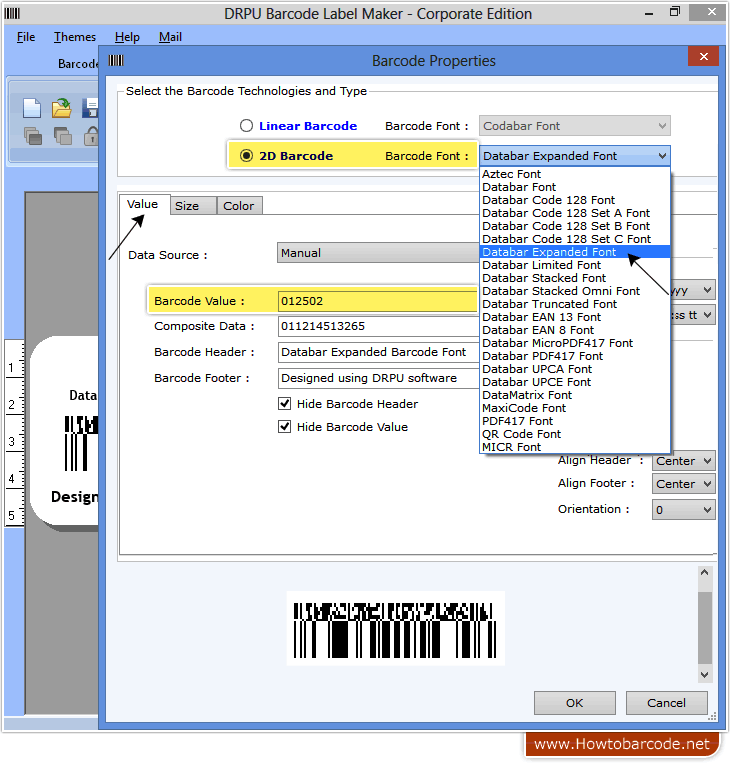Select the Linear Barcode radio button
The width and height of the screenshot is (730, 763).
(246, 126)
